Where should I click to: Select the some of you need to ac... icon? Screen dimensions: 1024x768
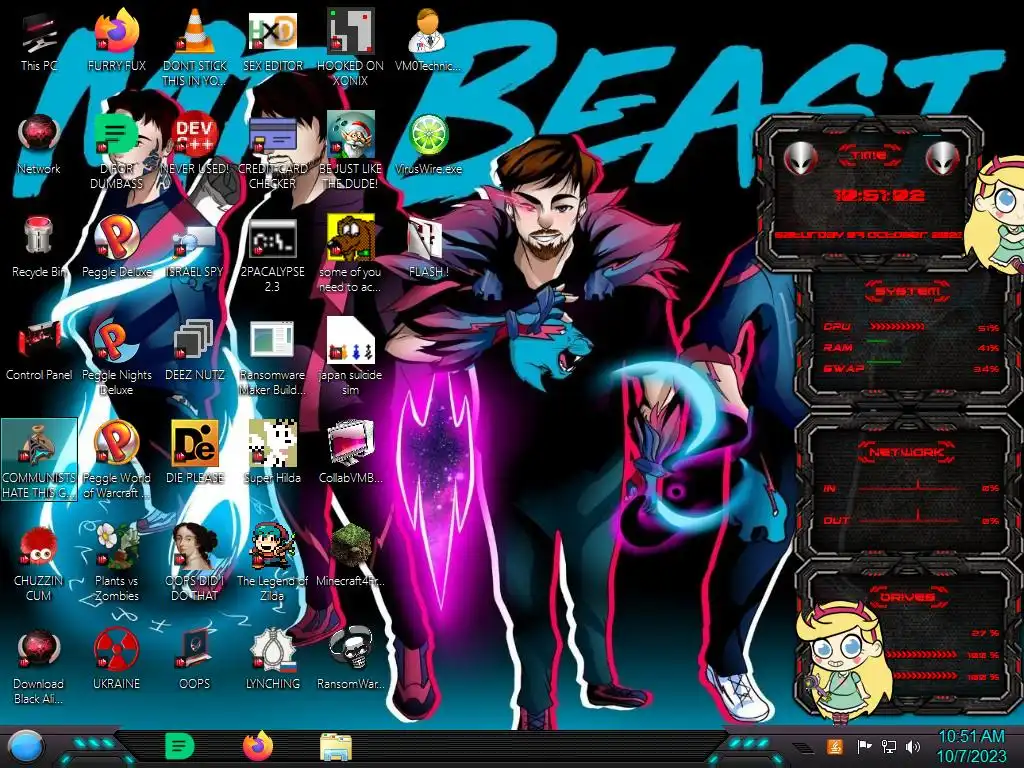coord(350,255)
